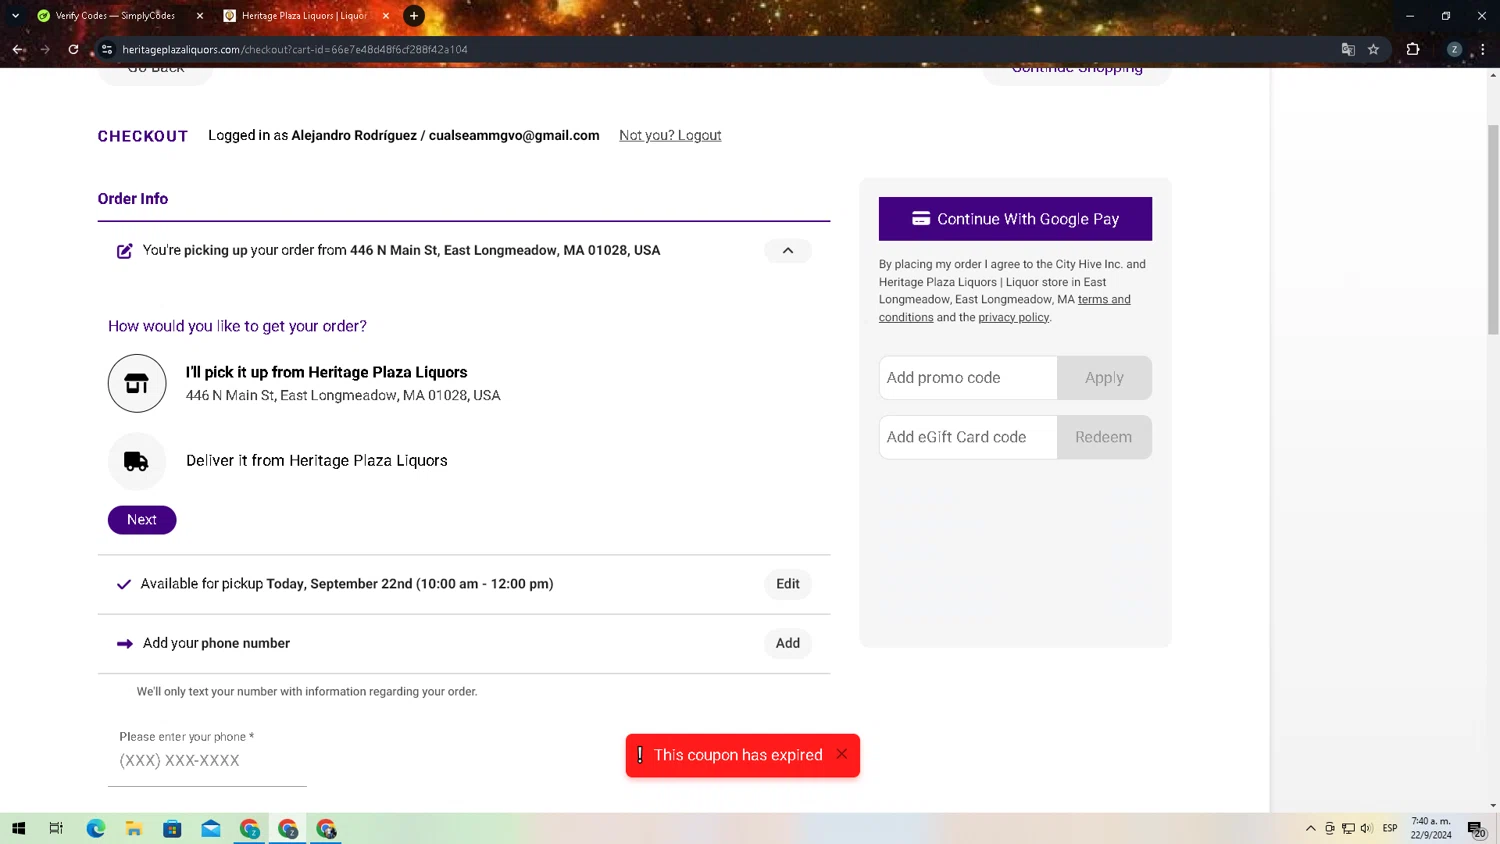Viewport: 1500px width, 844px height.
Task: Click the first Chrome icon on the taskbar
Action: pos(249,829)
